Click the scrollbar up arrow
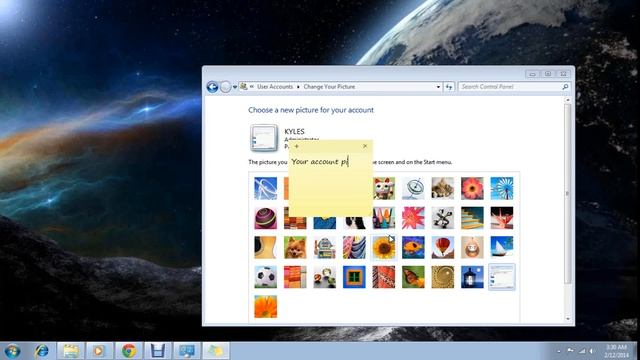640x360 pixels. [567, 100]
